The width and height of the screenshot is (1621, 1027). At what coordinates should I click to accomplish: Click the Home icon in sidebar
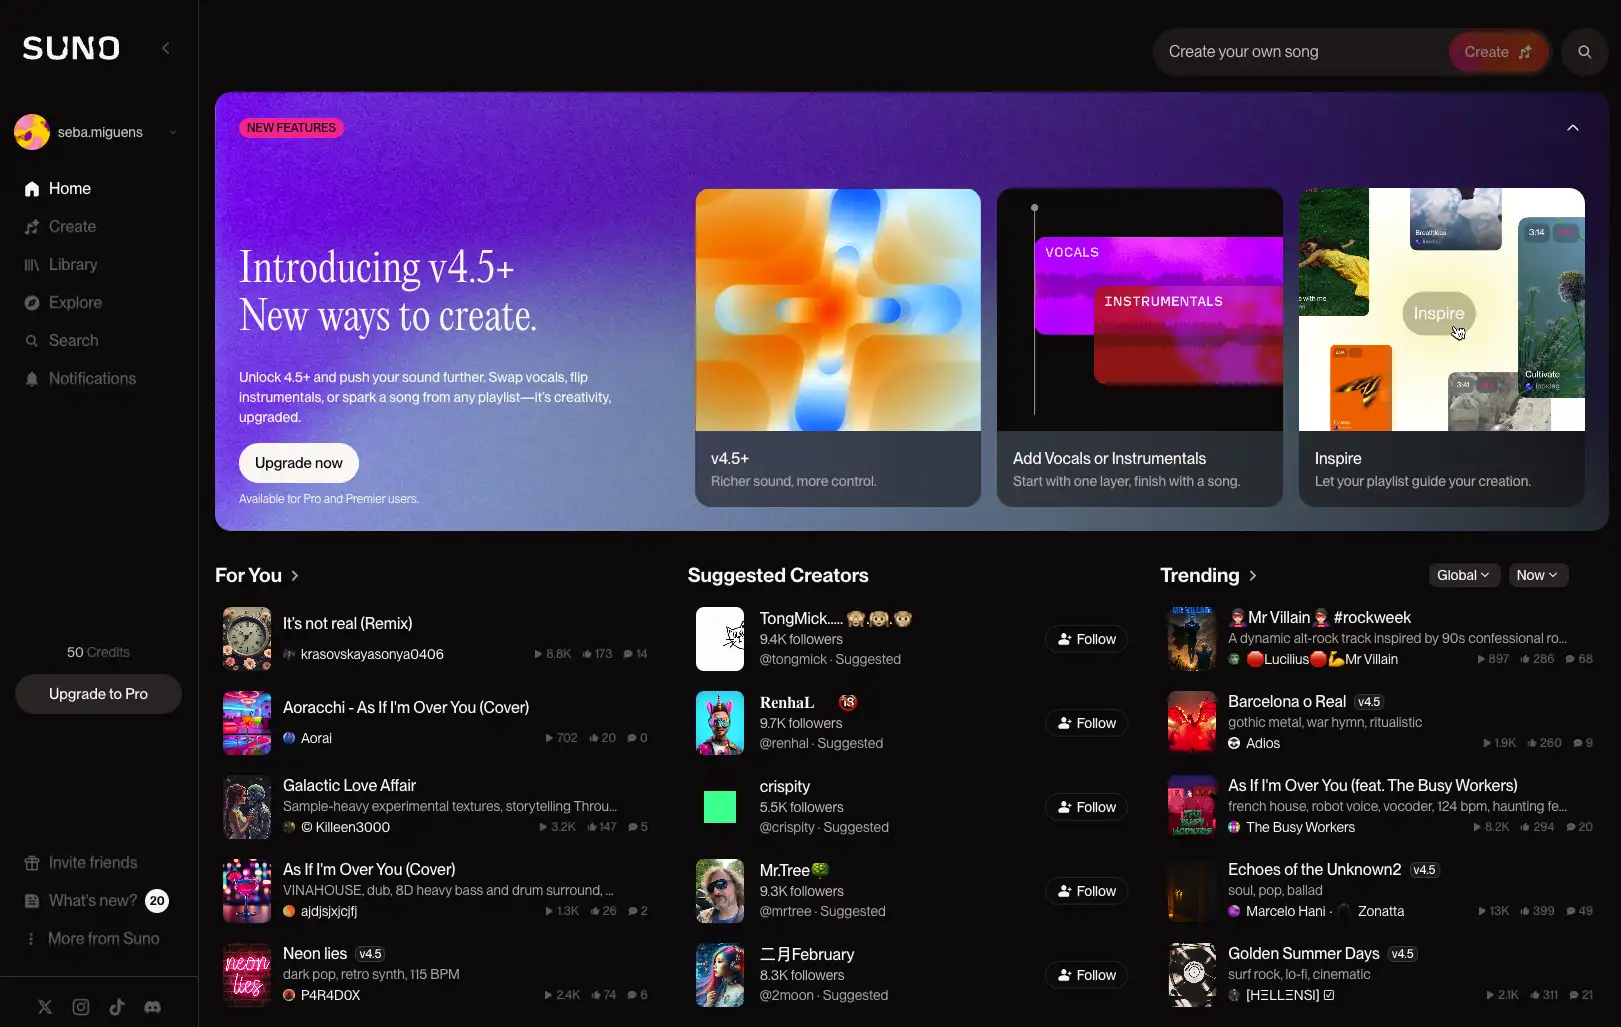tap(32, 189)
